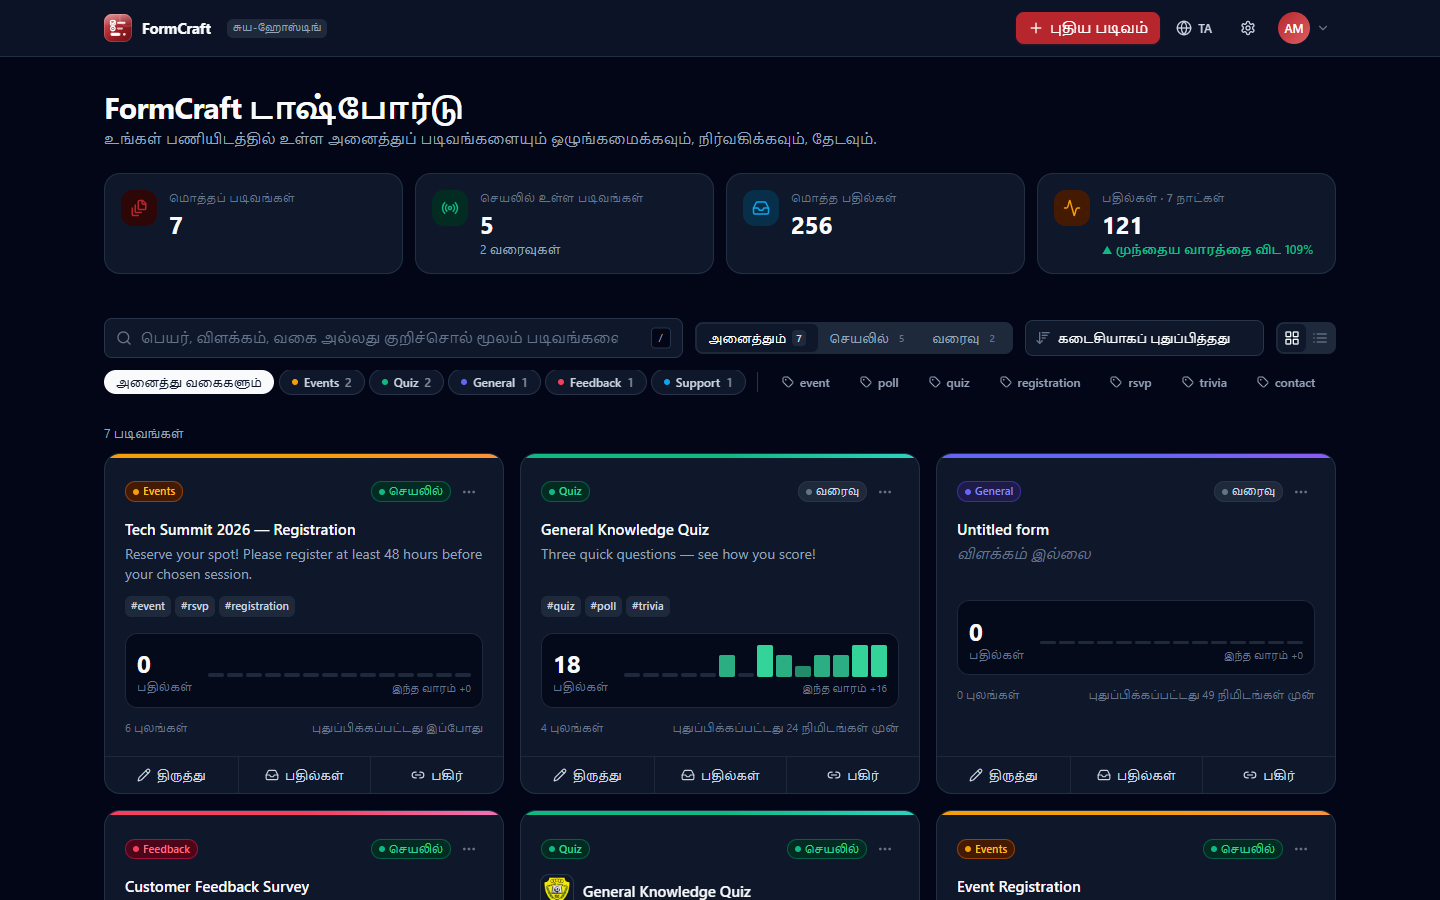Open more options on the draft General Knowledge Quiz card
This screenshot has width=1440, height=900.
click(x=885, y=492)
